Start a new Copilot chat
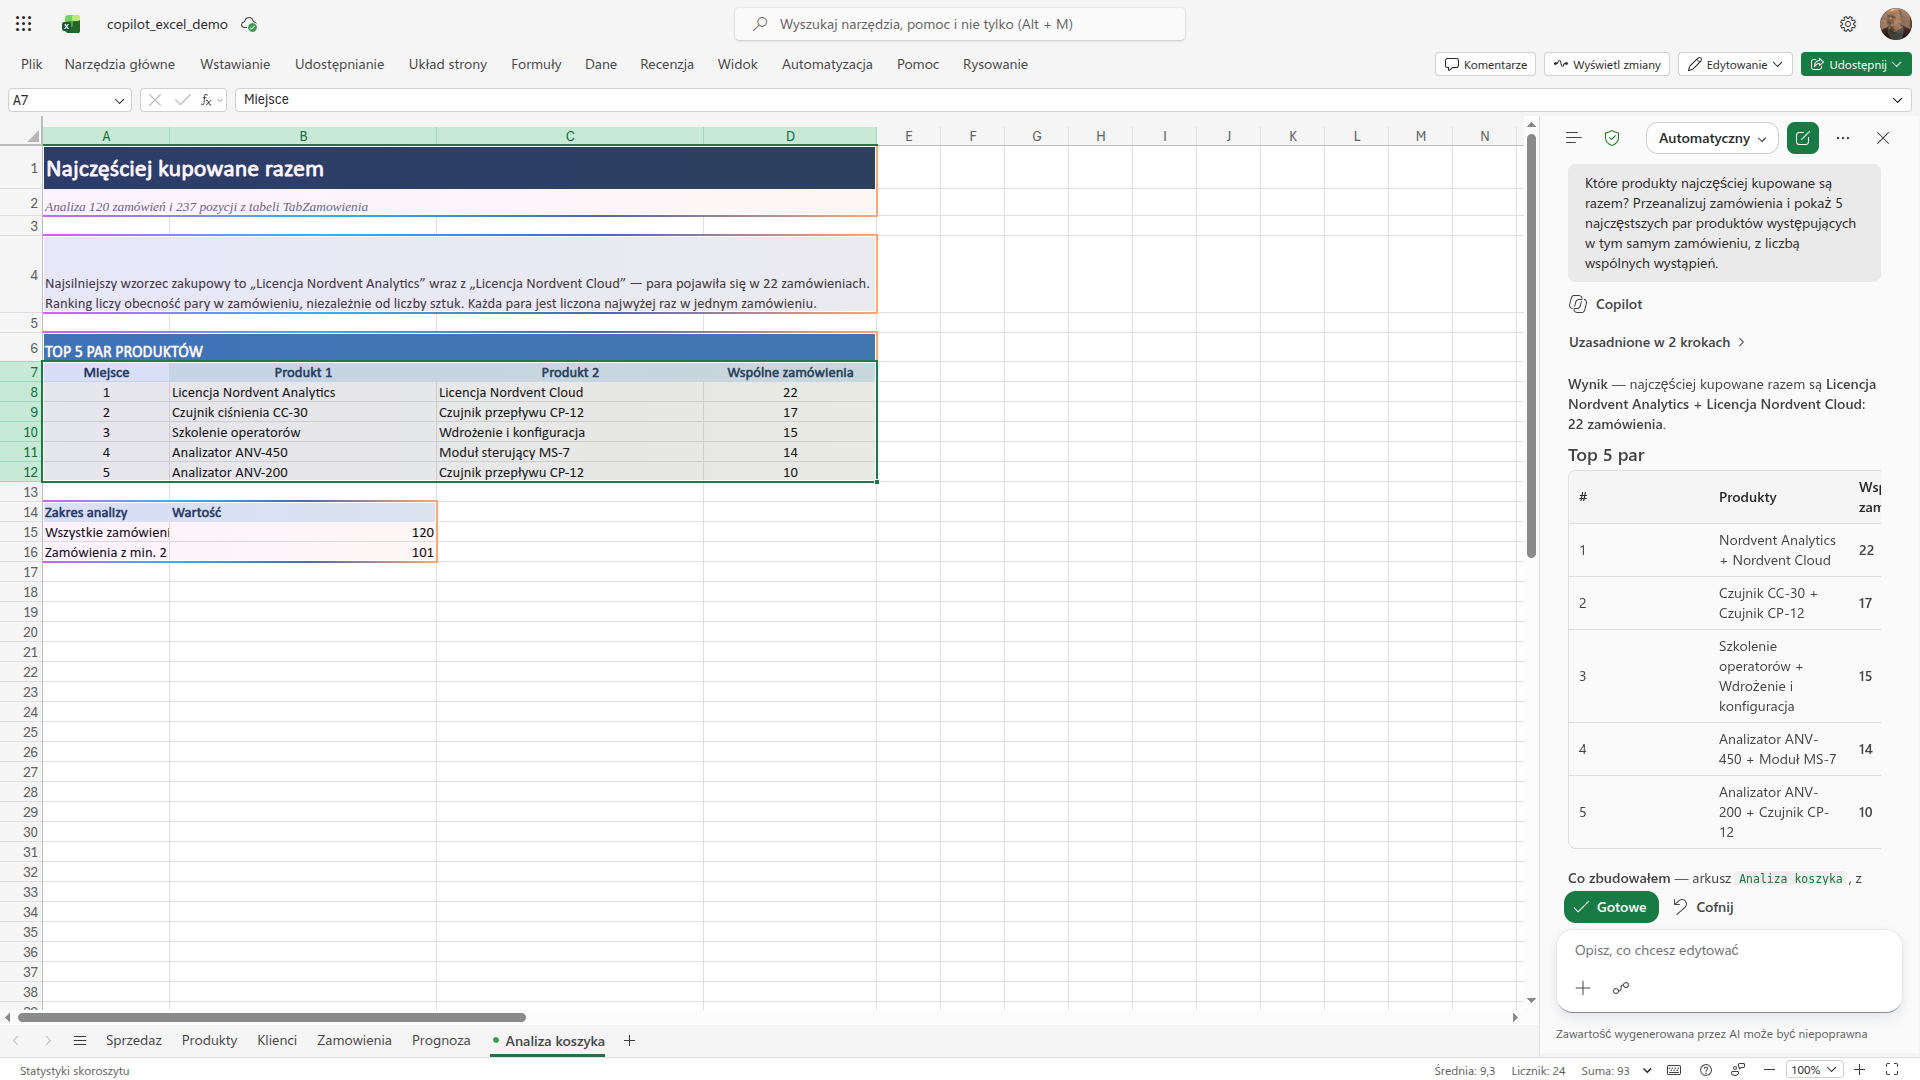 point(1803,138)
